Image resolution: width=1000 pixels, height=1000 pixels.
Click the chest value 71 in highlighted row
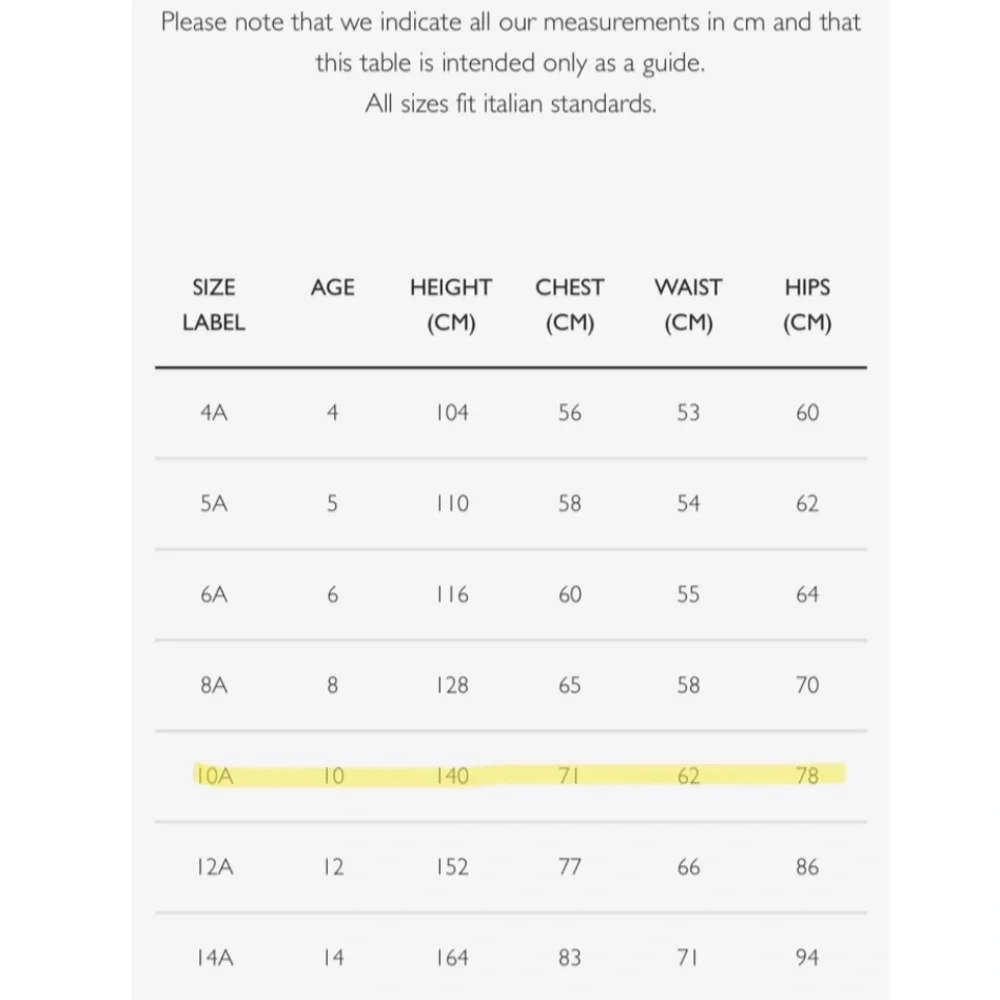click(x=569, y=776)
